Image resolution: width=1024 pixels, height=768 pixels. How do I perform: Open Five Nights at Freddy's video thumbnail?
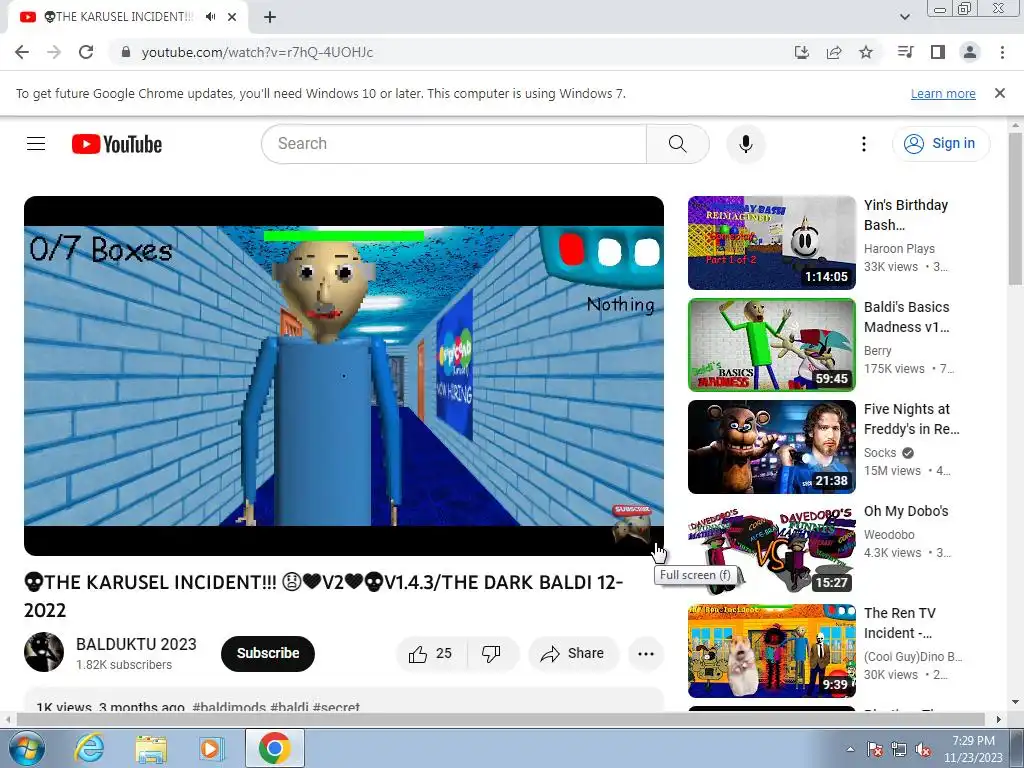tap(771, 447)
